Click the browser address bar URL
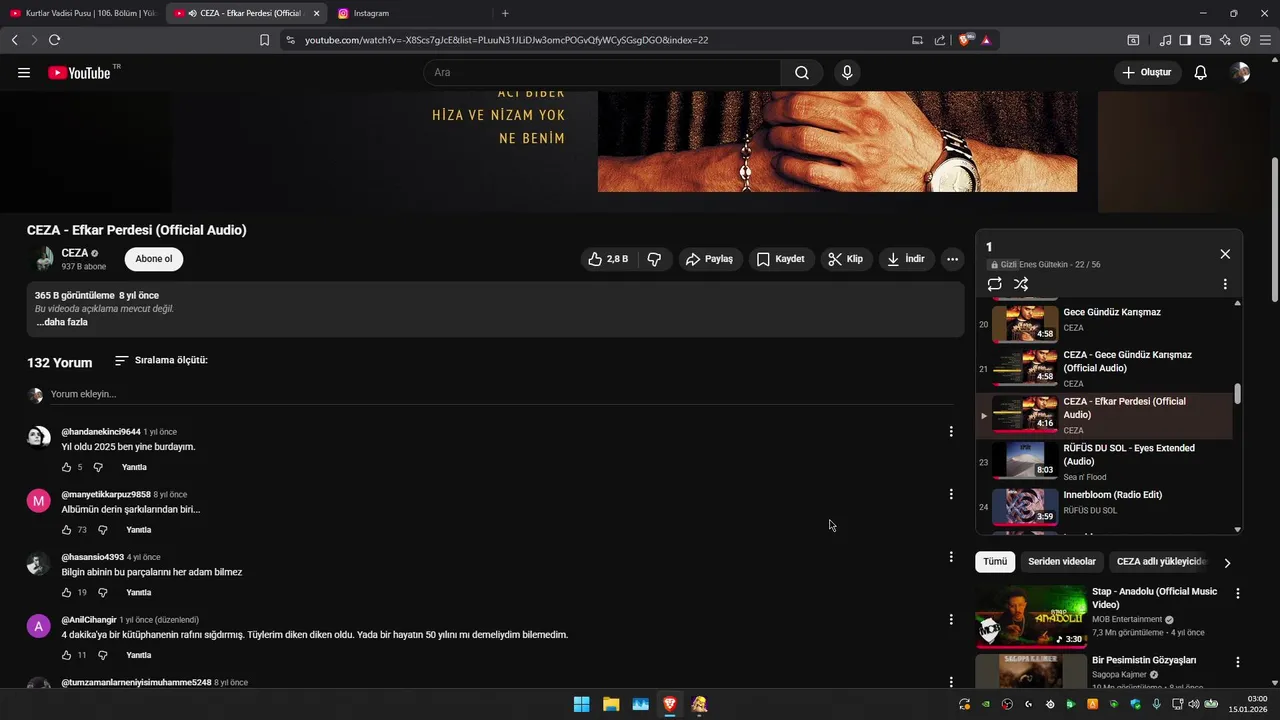The image size is (1280, 720). 507,40
